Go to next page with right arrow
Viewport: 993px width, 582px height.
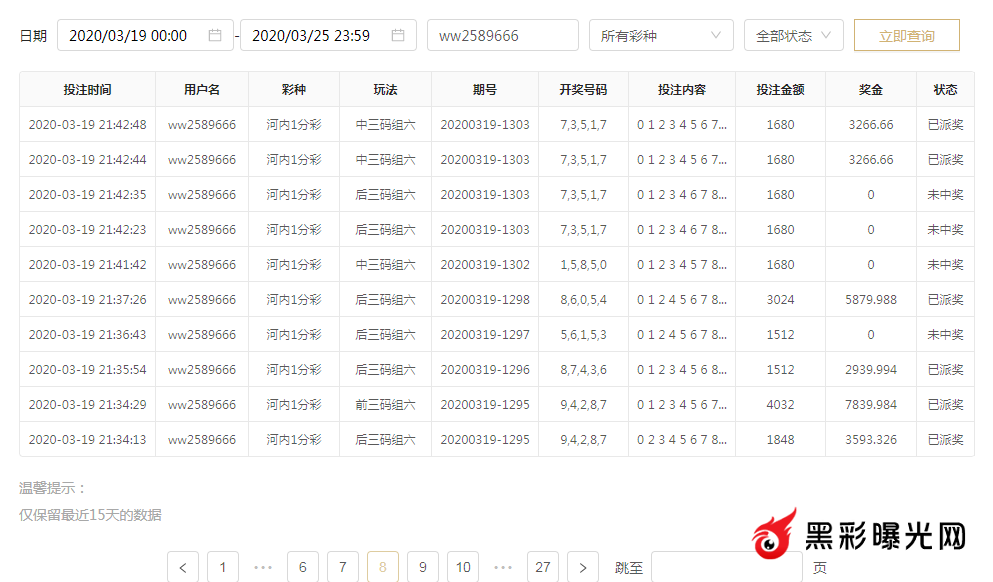tap(583, 567)
